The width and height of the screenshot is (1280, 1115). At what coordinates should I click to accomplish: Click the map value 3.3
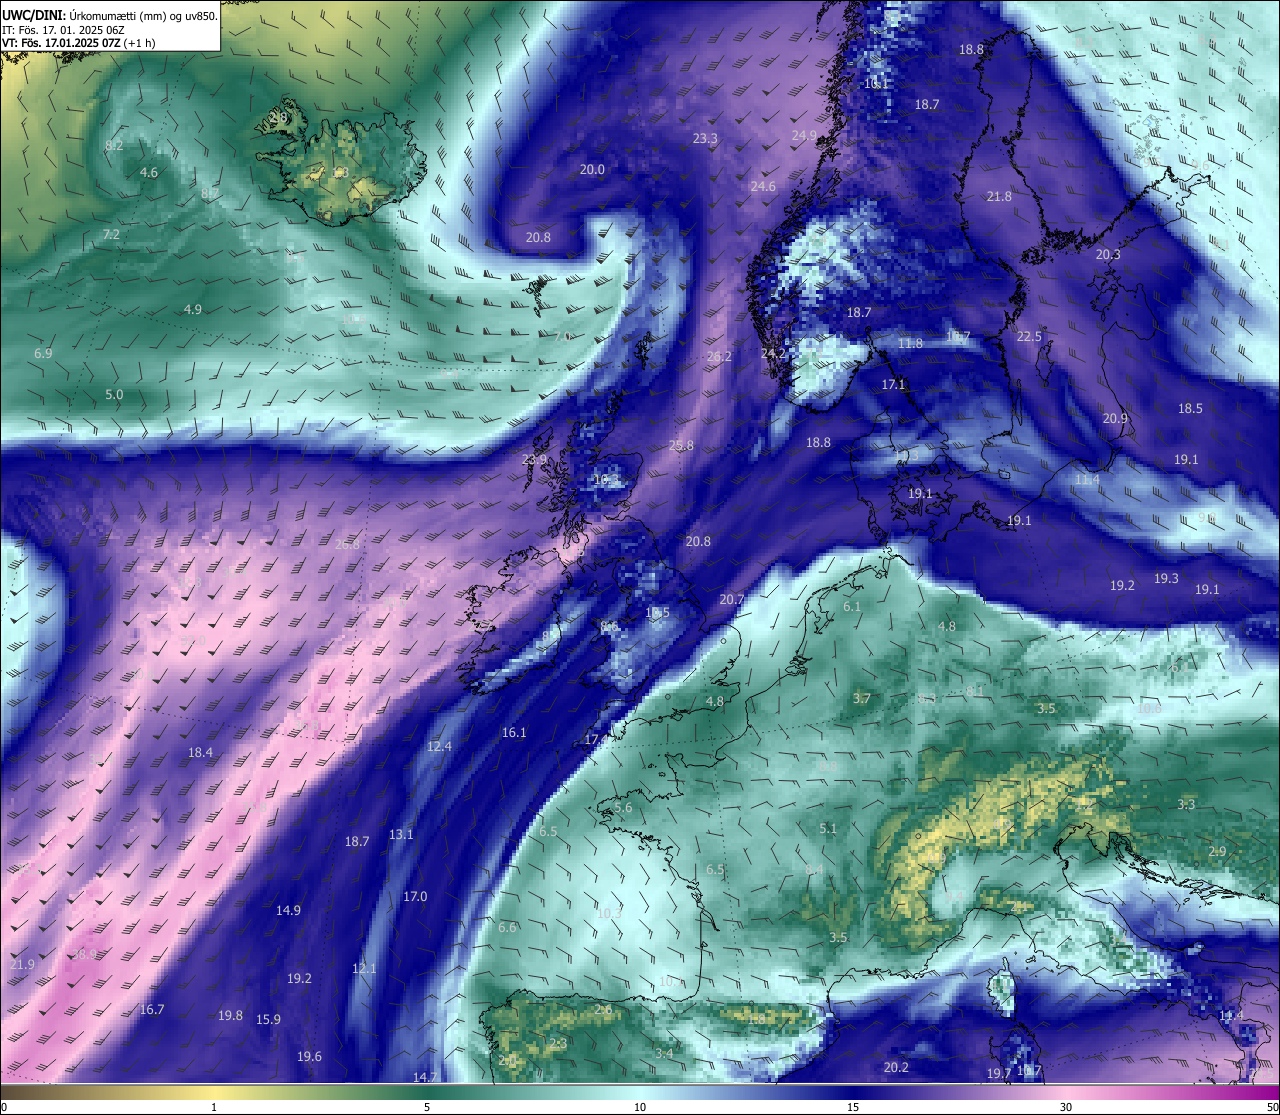(x=1186, y=805)
